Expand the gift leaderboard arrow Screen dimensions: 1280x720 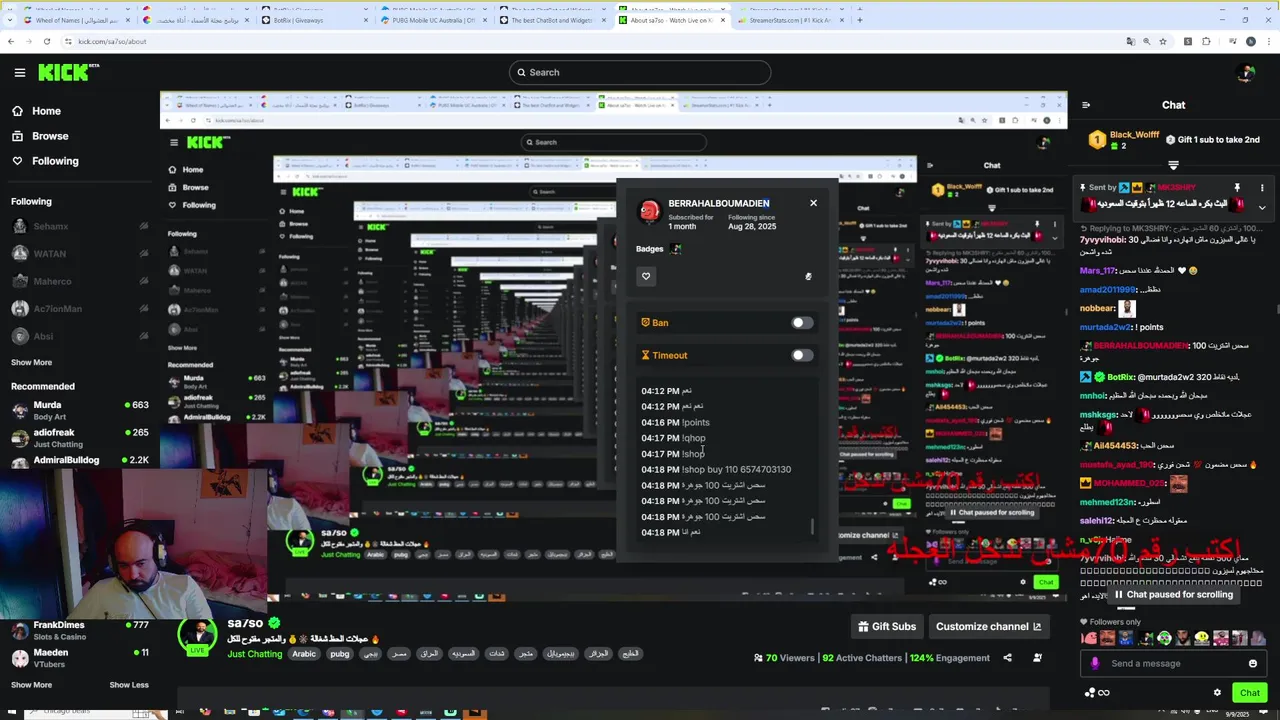1174,165
